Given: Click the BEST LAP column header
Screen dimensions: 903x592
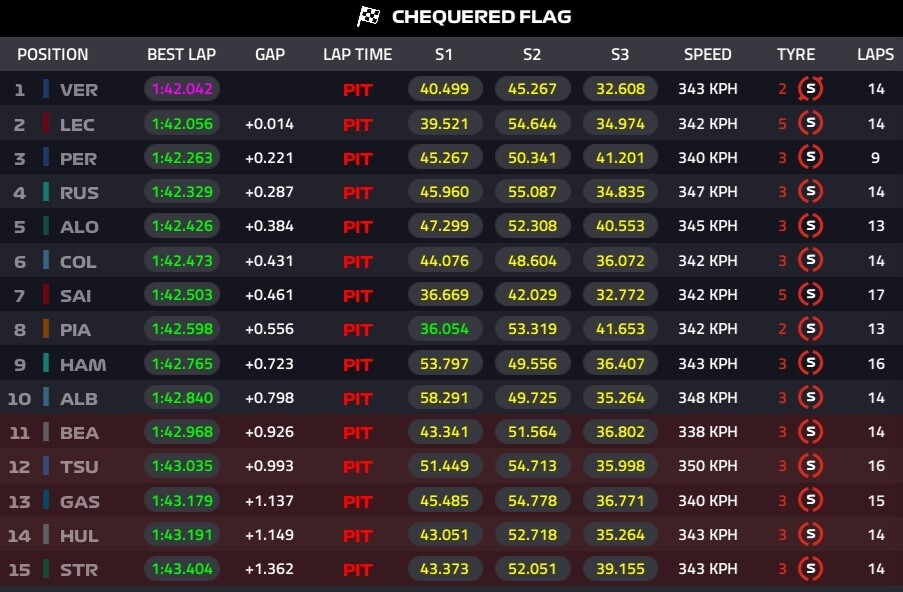Looking at the screenshot, I should click(181, 55).
